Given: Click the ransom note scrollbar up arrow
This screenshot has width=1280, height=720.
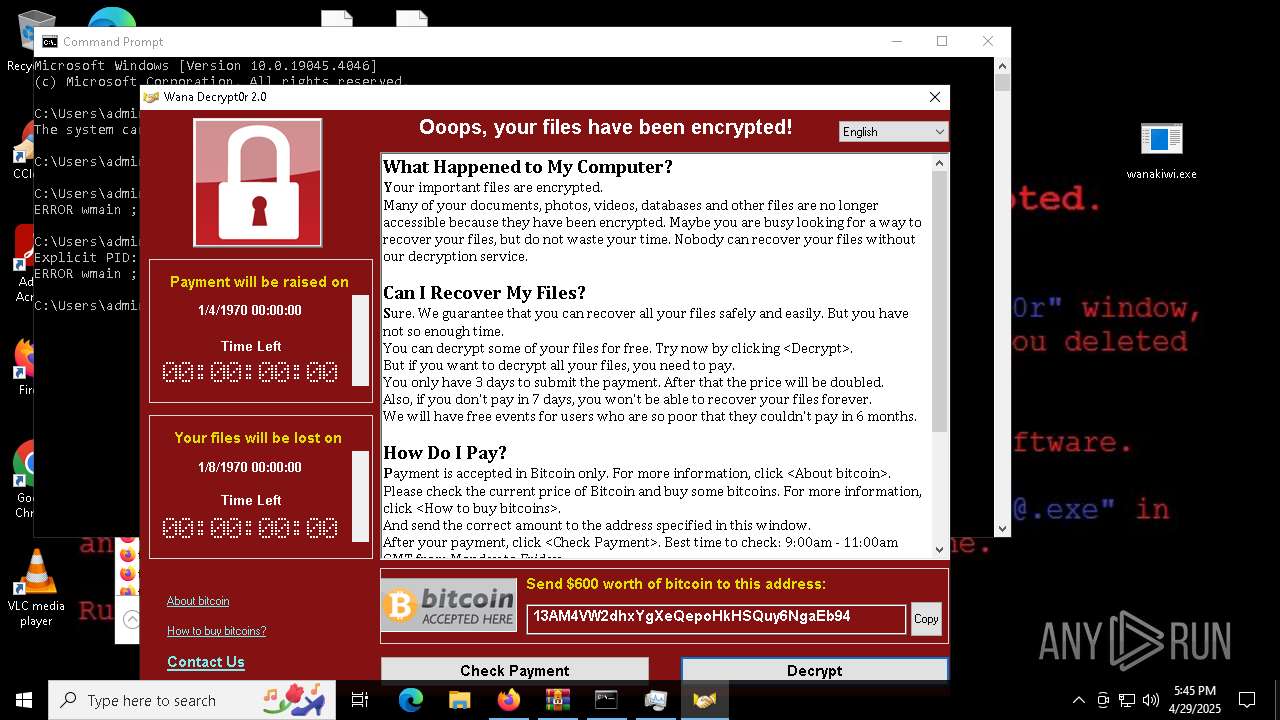Looking at the screenshot, I should pos(939,163).
